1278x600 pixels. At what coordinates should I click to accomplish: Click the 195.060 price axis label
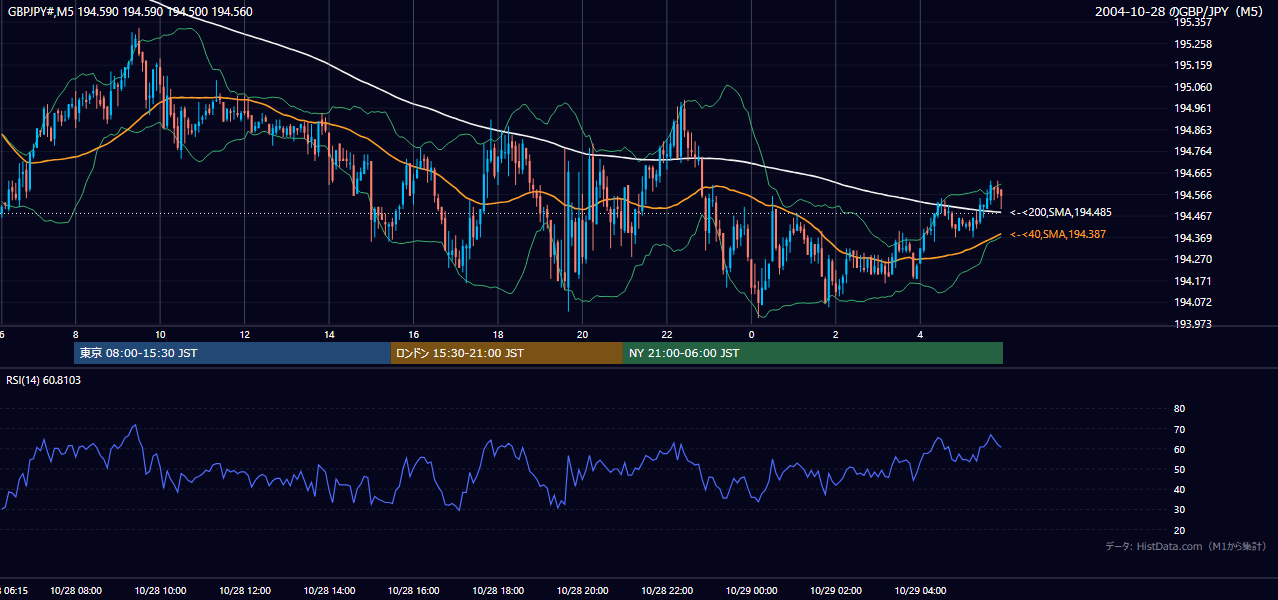coord(1192,87)
